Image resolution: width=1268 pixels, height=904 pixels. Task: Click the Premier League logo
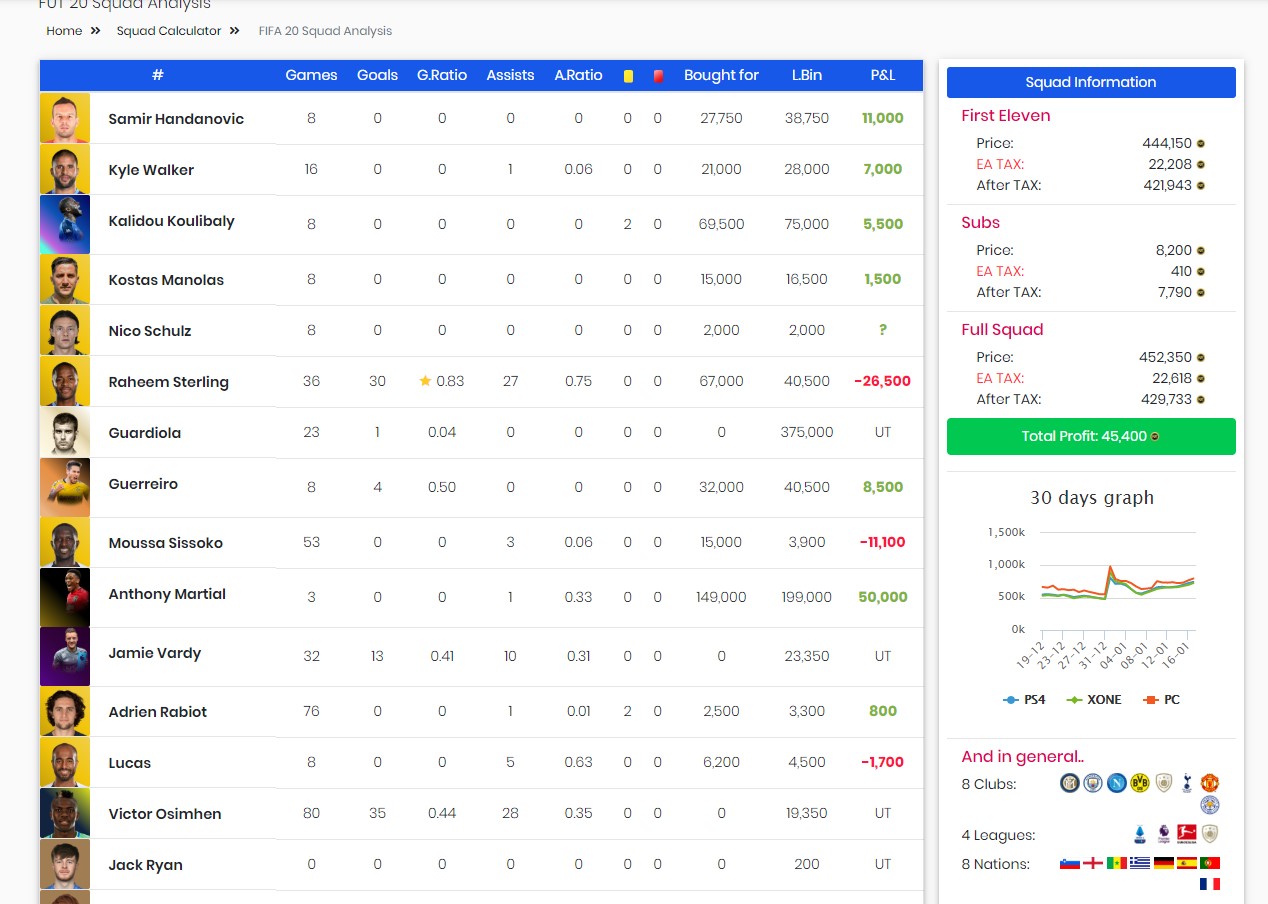(1164, 834)
